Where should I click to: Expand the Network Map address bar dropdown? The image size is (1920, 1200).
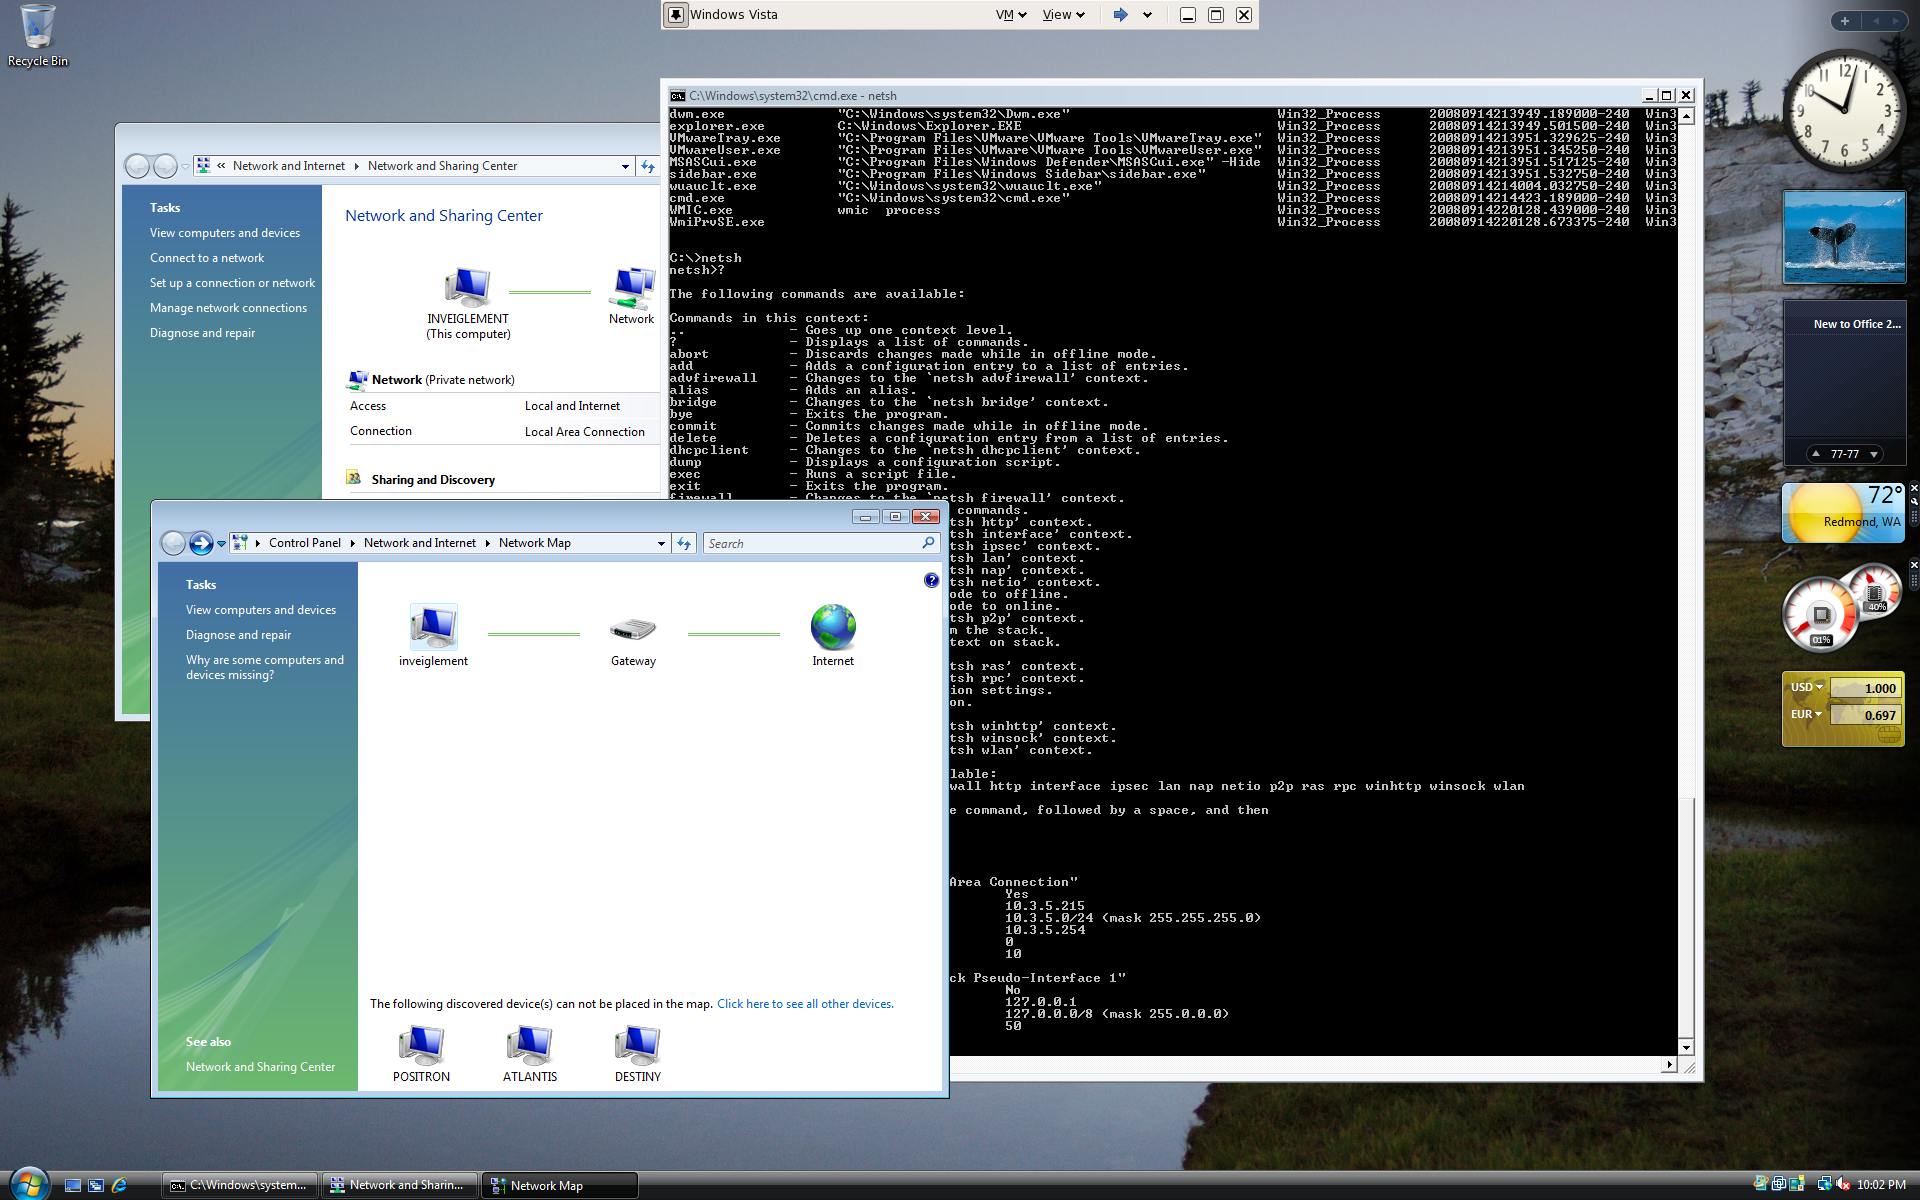tap(661, 543)
